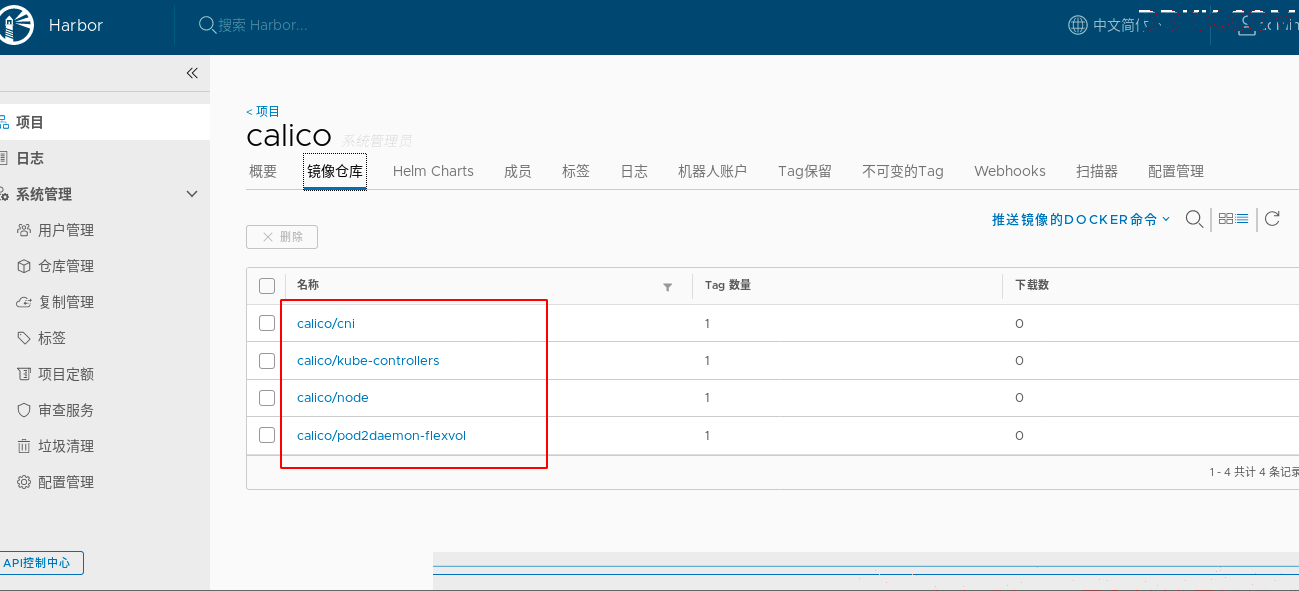Viewport: 1299px width, 591px height.
Task: Sort by Tag 数量 column header
Action: pos(728,285)
